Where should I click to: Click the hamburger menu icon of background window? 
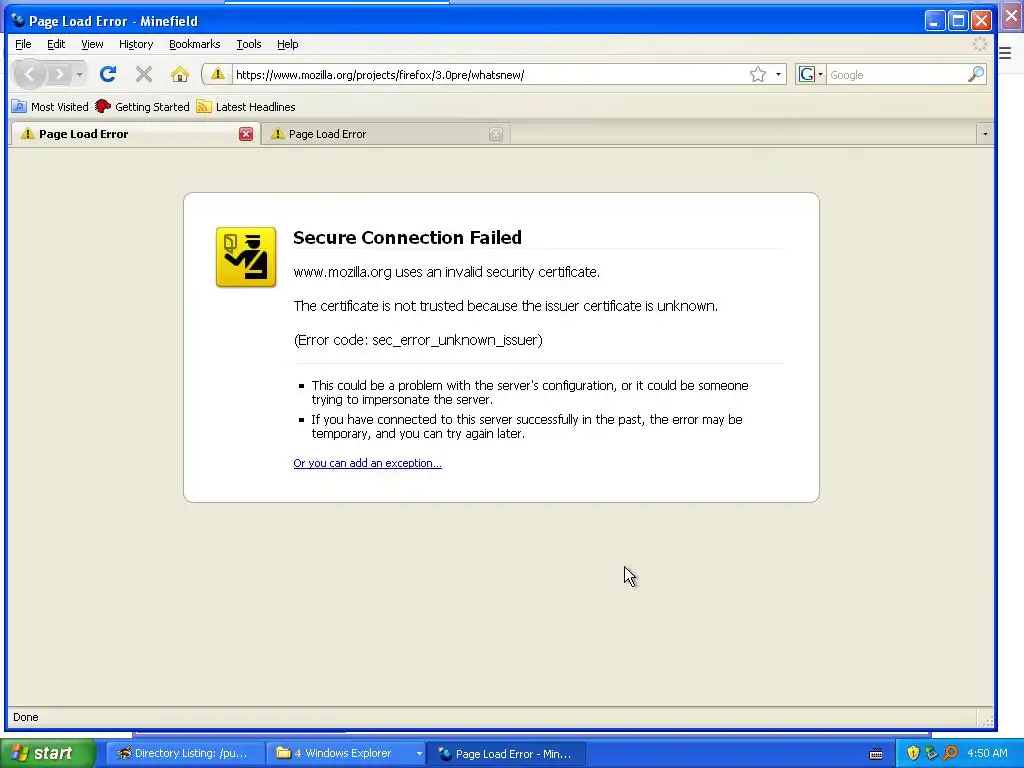1006,54
